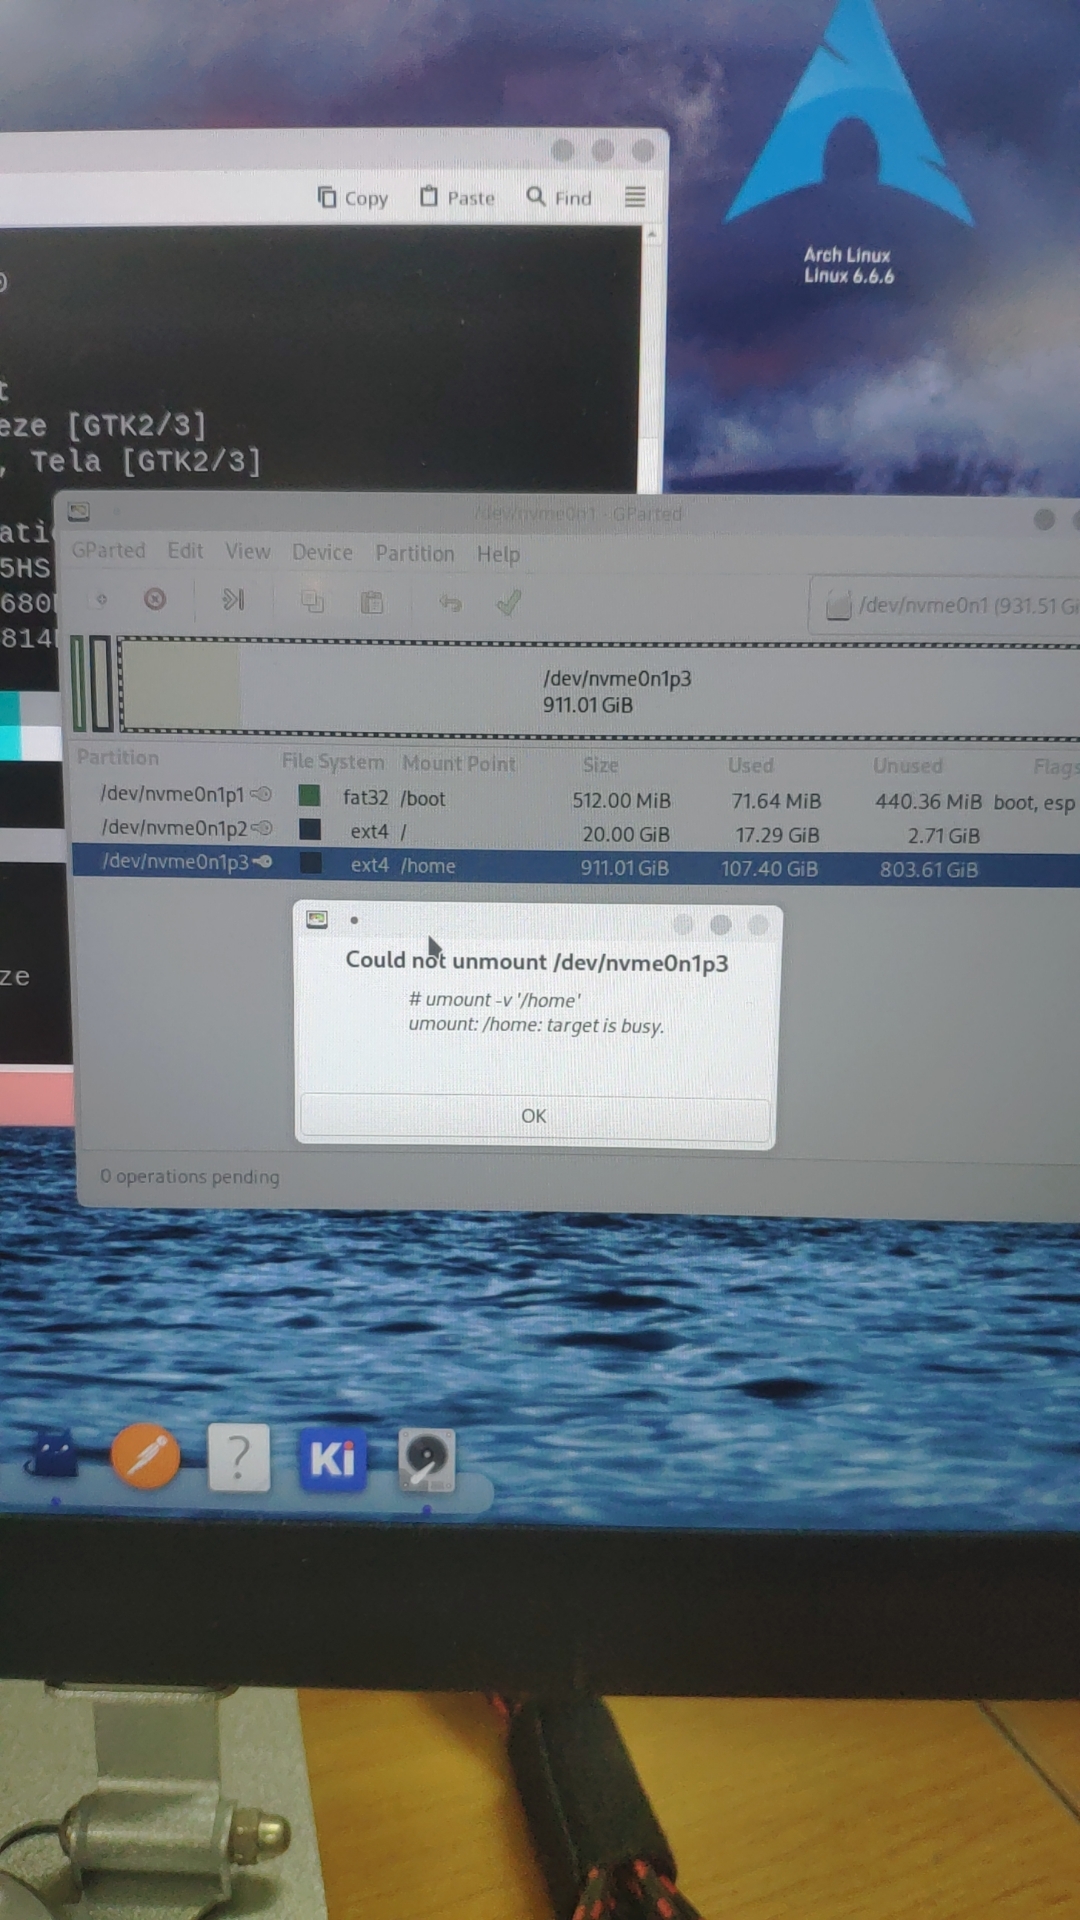Click GParted's Copy partition toolbar icon

pos(312,601)
